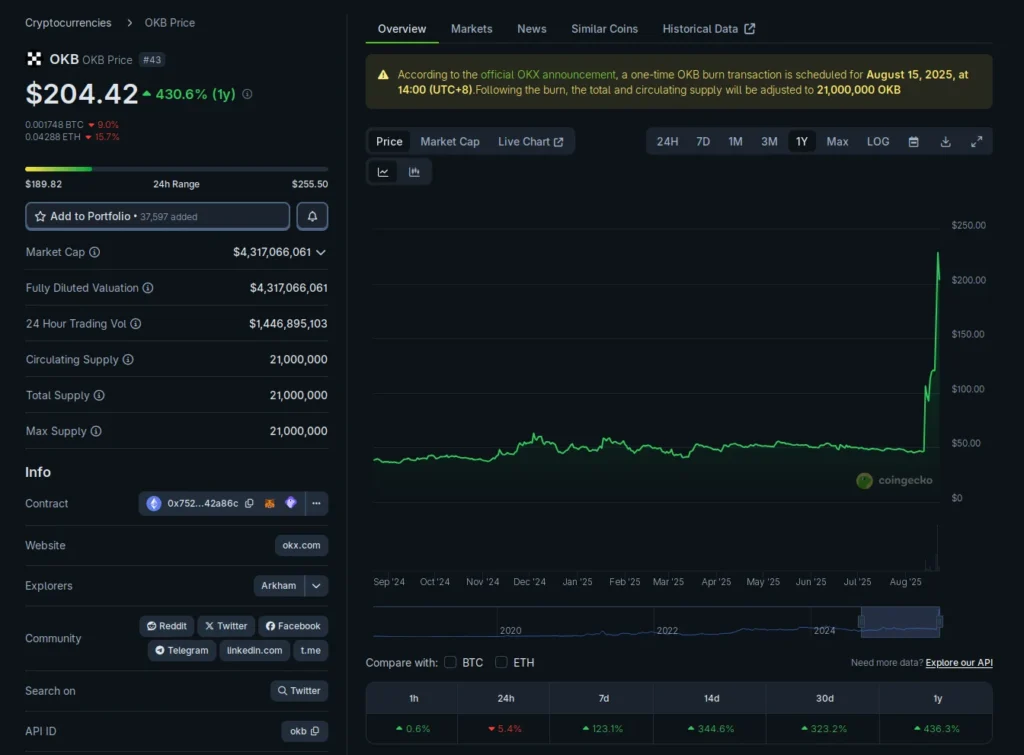Visit the okx.com website link
The height and width of the screenshot is (755, 1024).
click(x=301, y=545)
